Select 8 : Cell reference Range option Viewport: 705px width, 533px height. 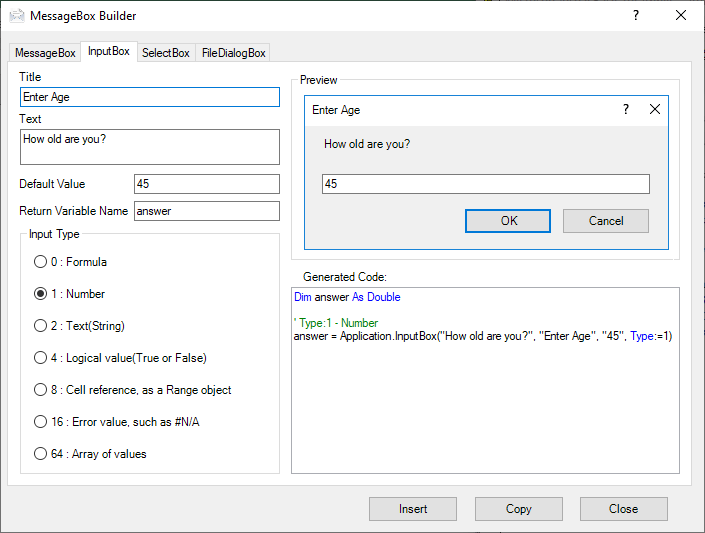coord(133,390)
